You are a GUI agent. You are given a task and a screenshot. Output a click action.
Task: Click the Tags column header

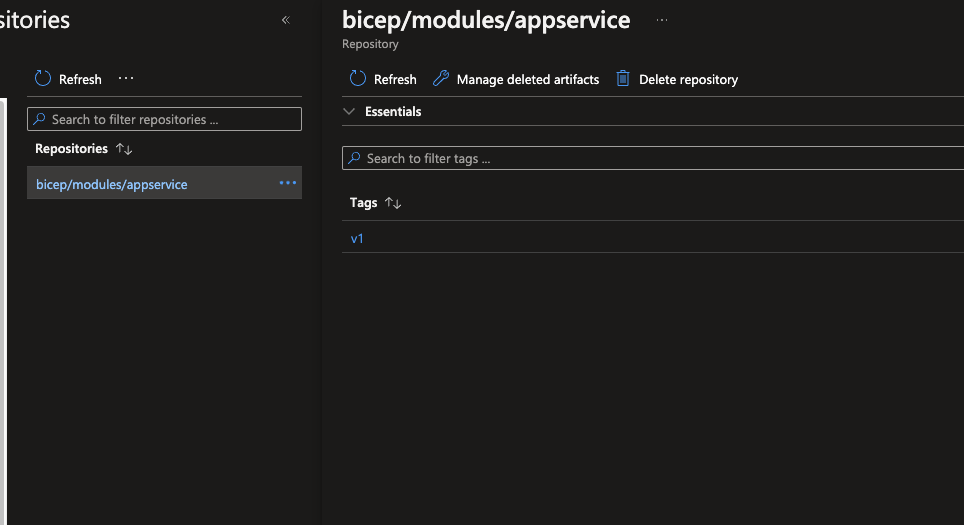point(363,203)
